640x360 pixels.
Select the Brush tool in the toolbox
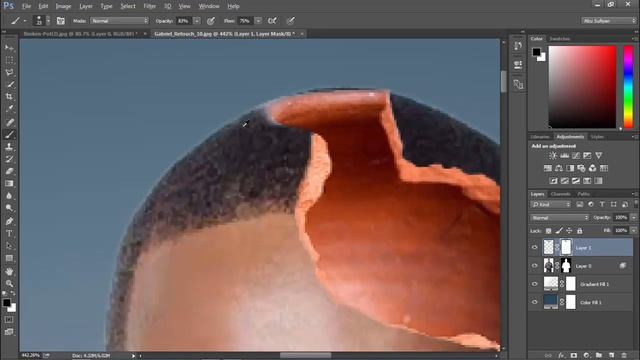pos(9,134)
